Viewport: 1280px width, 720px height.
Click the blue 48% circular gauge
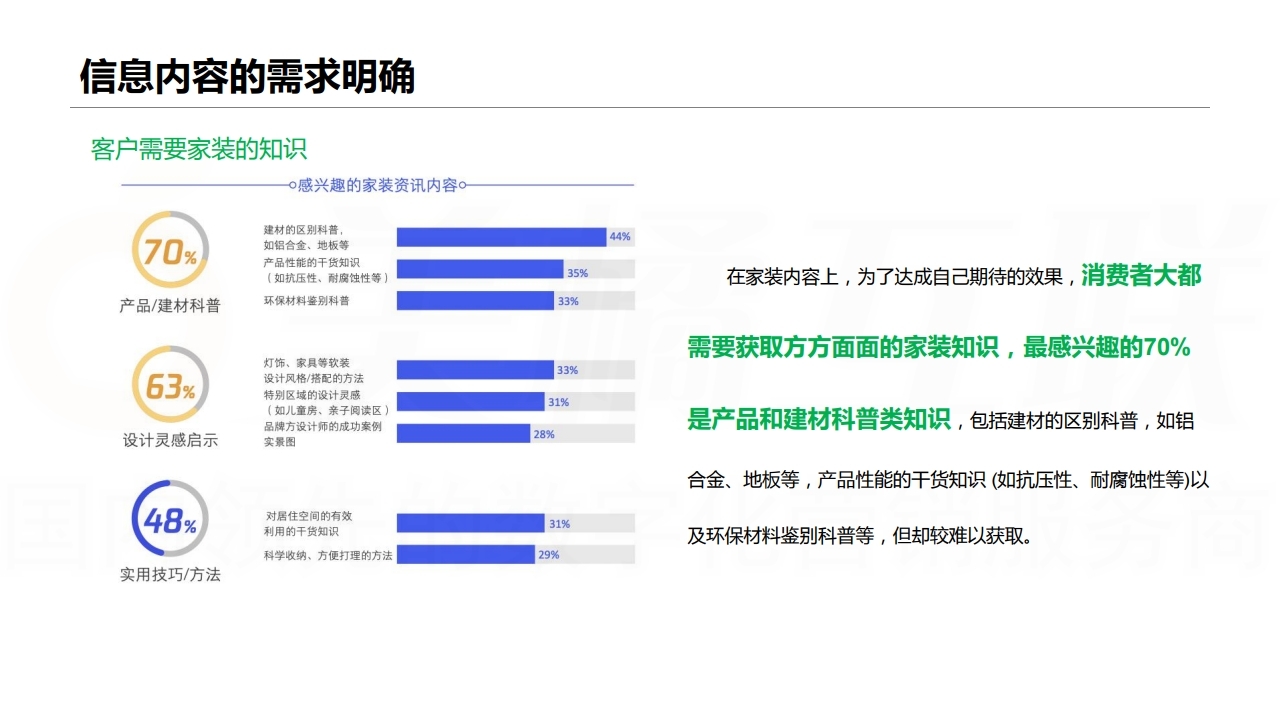170,519
